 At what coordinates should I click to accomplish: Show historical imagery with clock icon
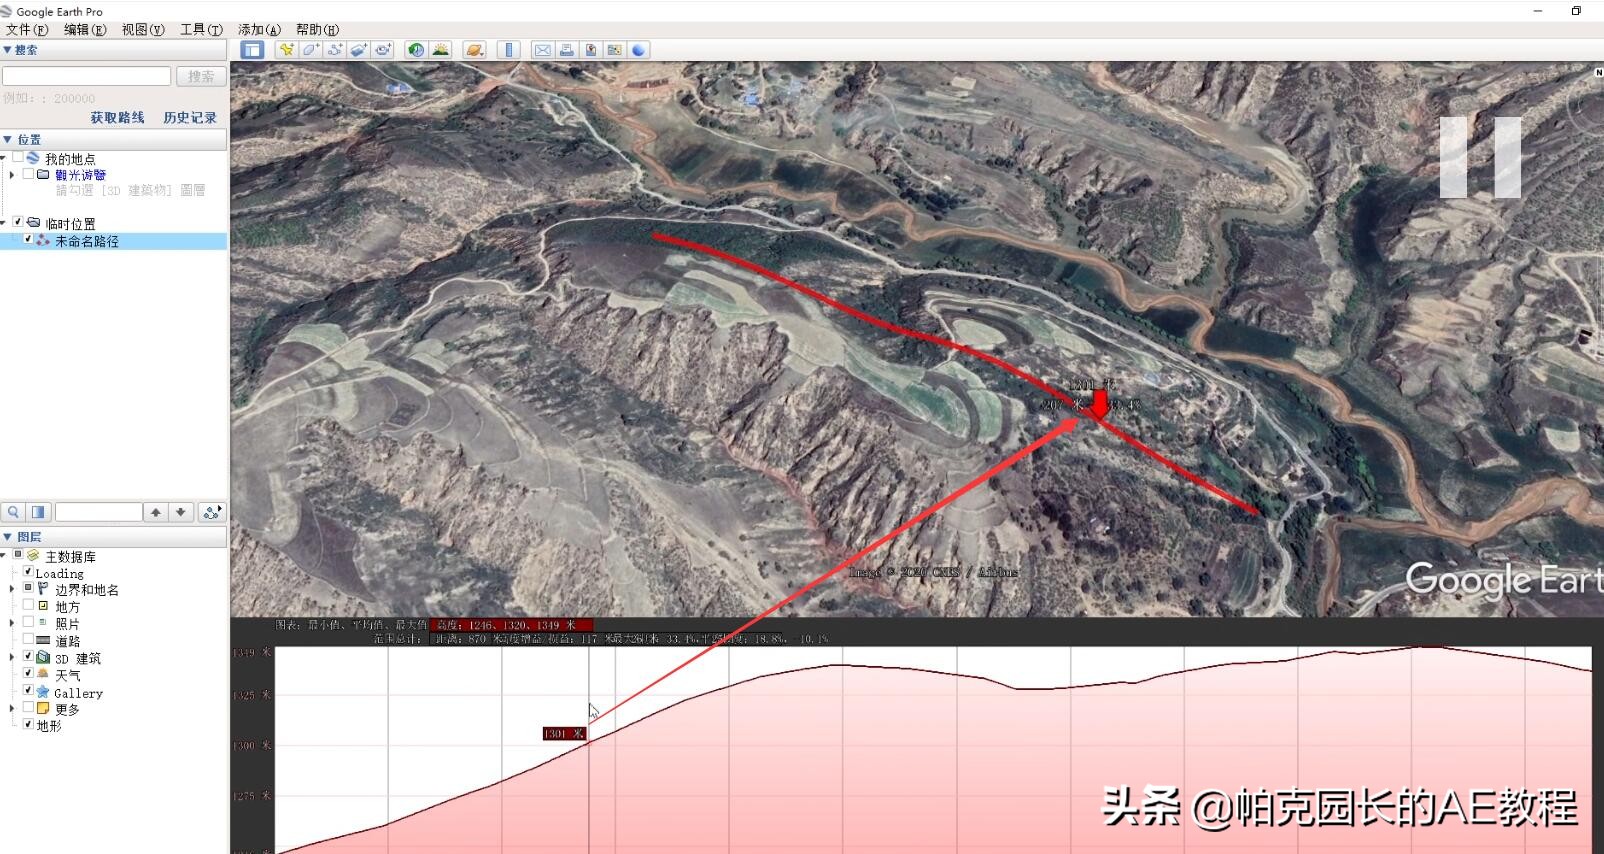tap(416, 50)
